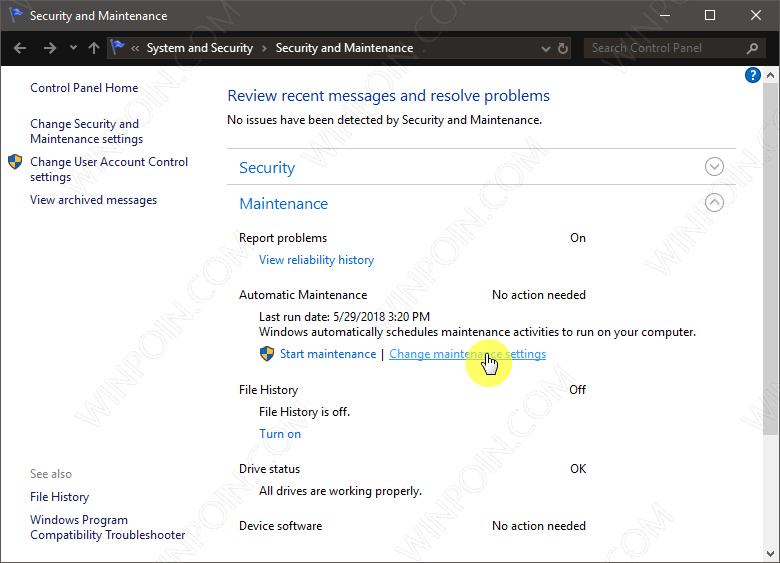Collapse the Maintenance section chevron
Viewport: 780px width, 563px height.
pos(714,202)
